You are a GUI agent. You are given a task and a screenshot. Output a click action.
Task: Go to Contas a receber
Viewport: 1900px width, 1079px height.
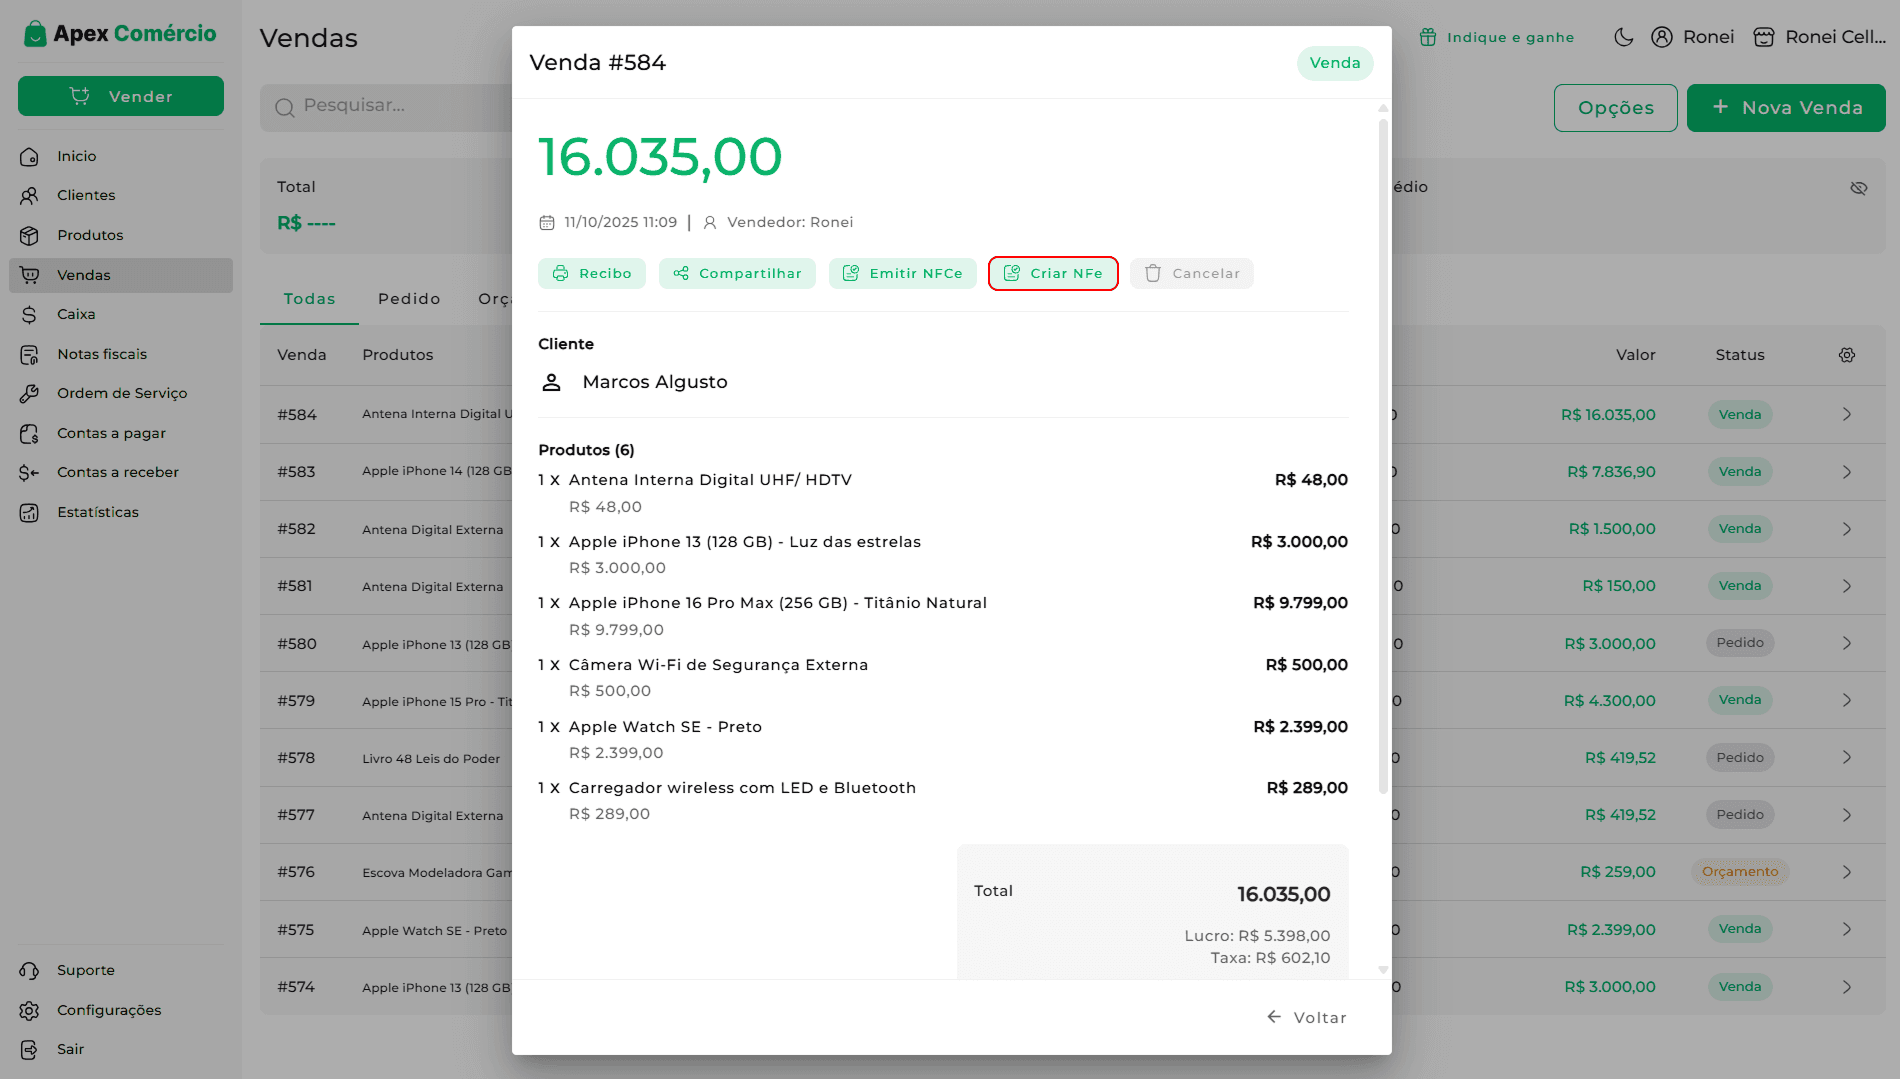coord(121,472)
